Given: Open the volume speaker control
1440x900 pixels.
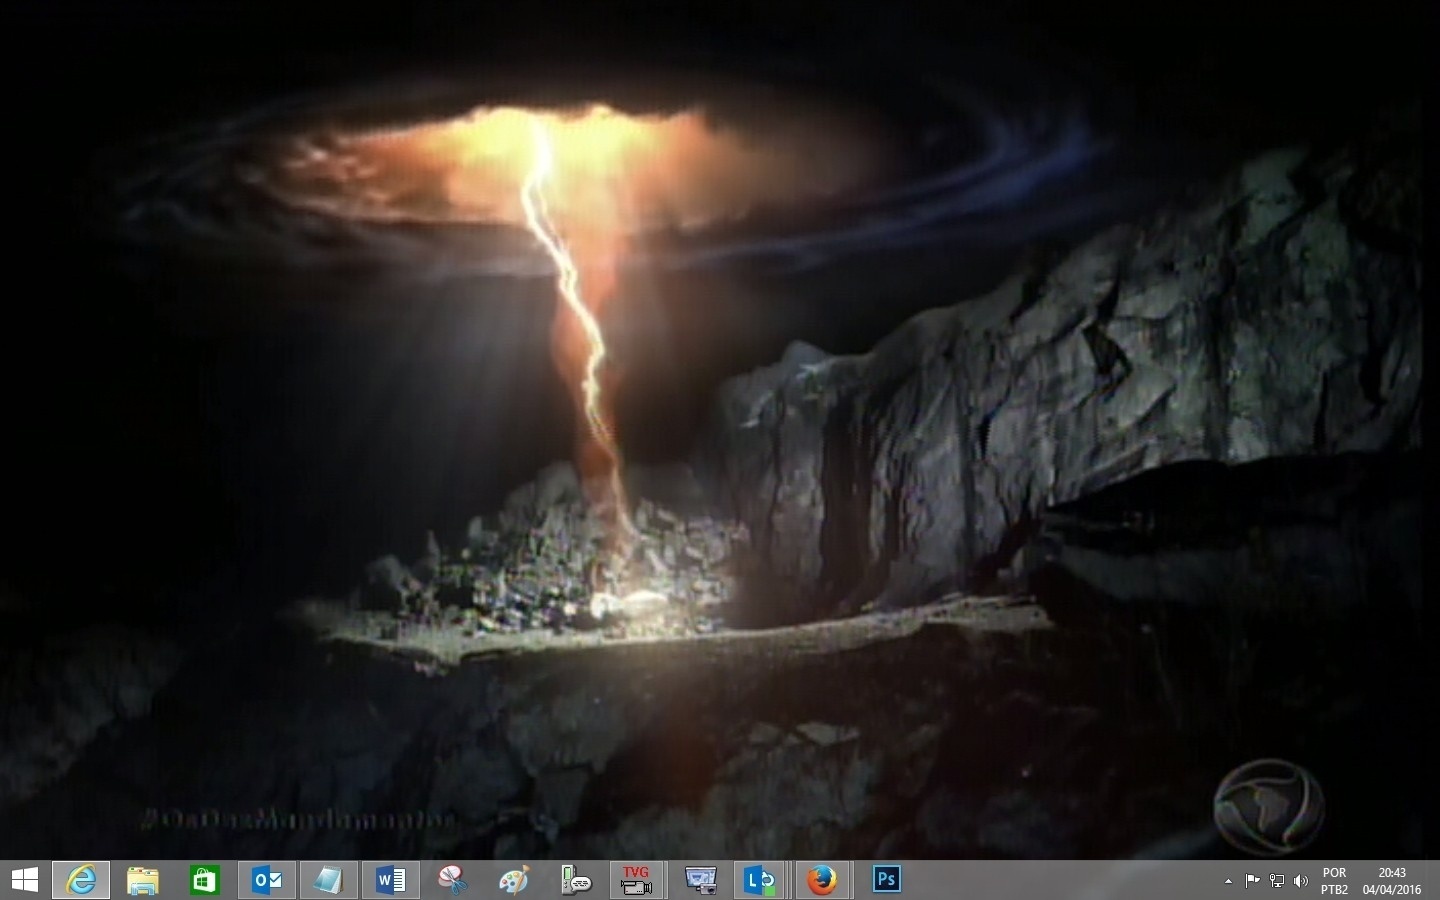Looking at the screenshot, I should 1301,881.
